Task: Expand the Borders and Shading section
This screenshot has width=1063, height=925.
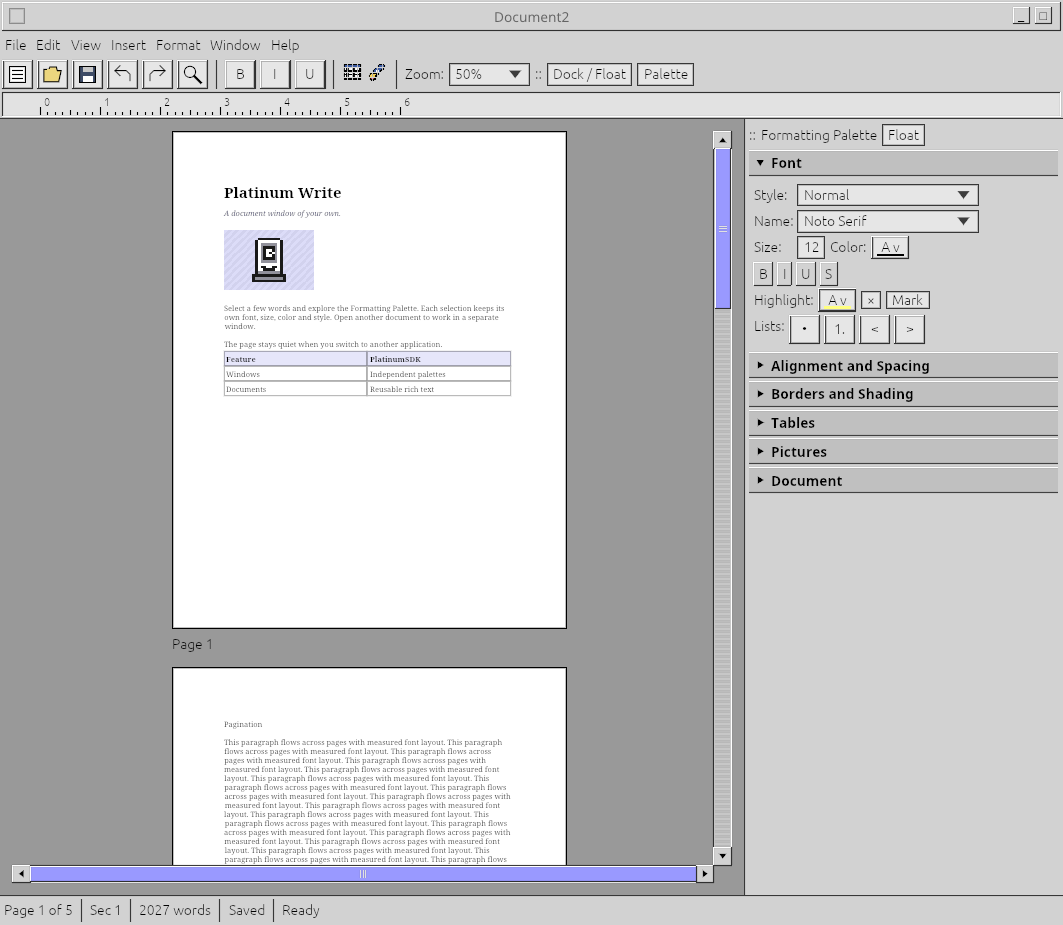Action: click(x=903, y=394)
